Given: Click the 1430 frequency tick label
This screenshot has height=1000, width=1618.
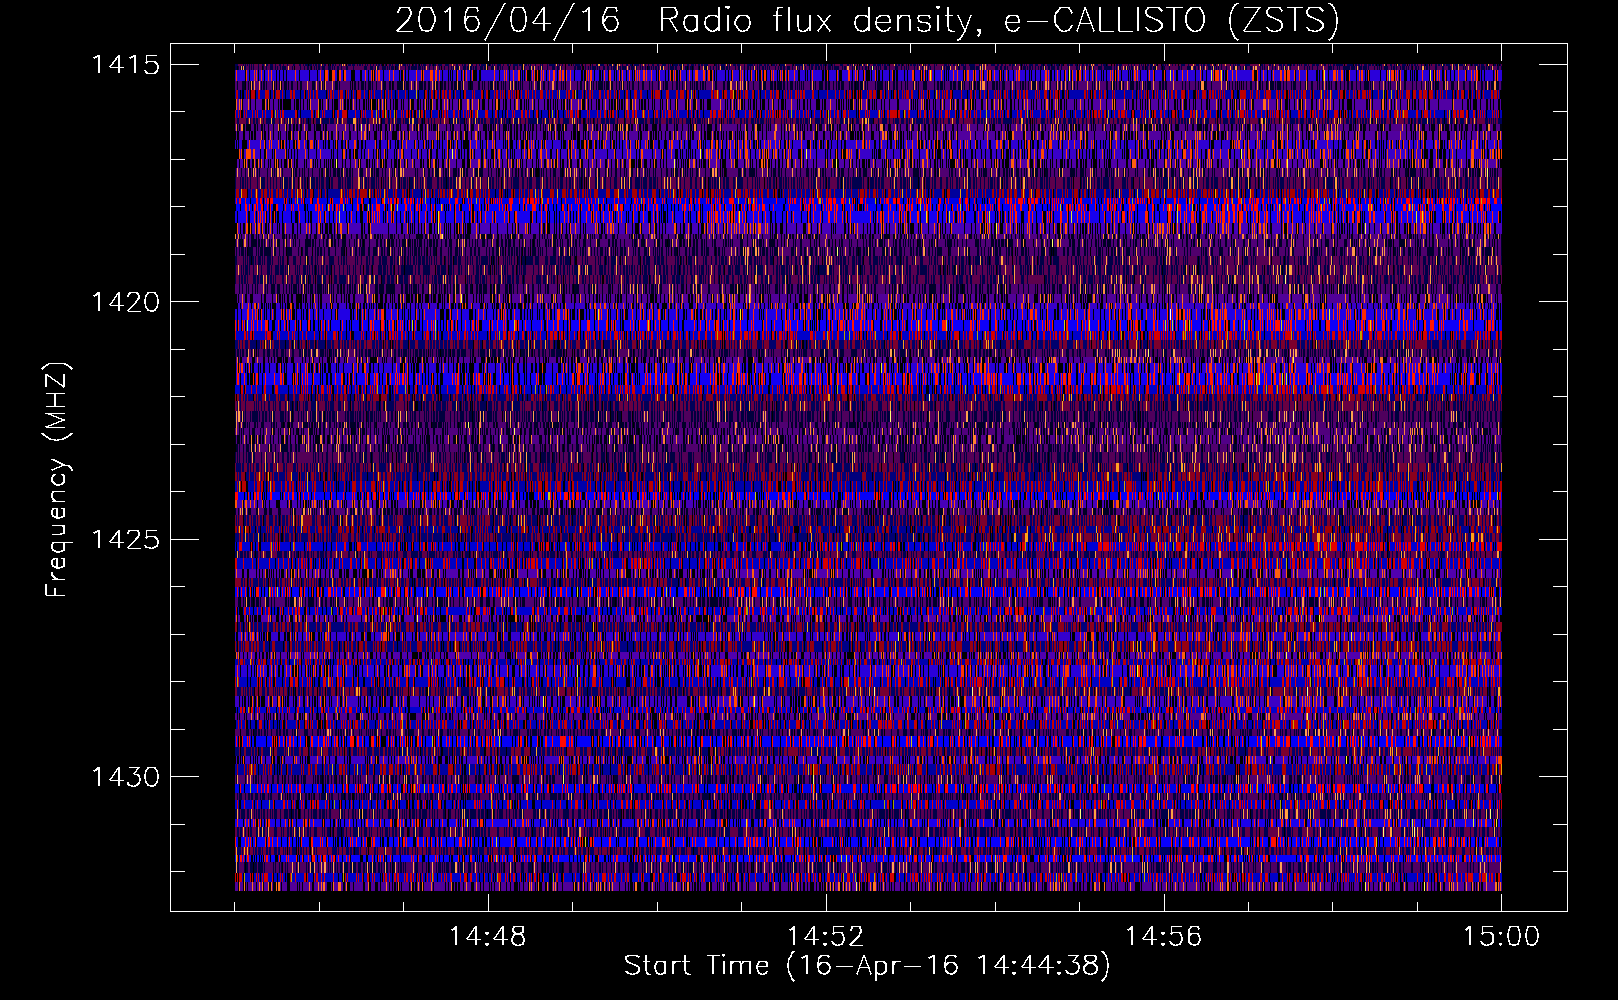Looking at the screenshot, I should point(125,777).
